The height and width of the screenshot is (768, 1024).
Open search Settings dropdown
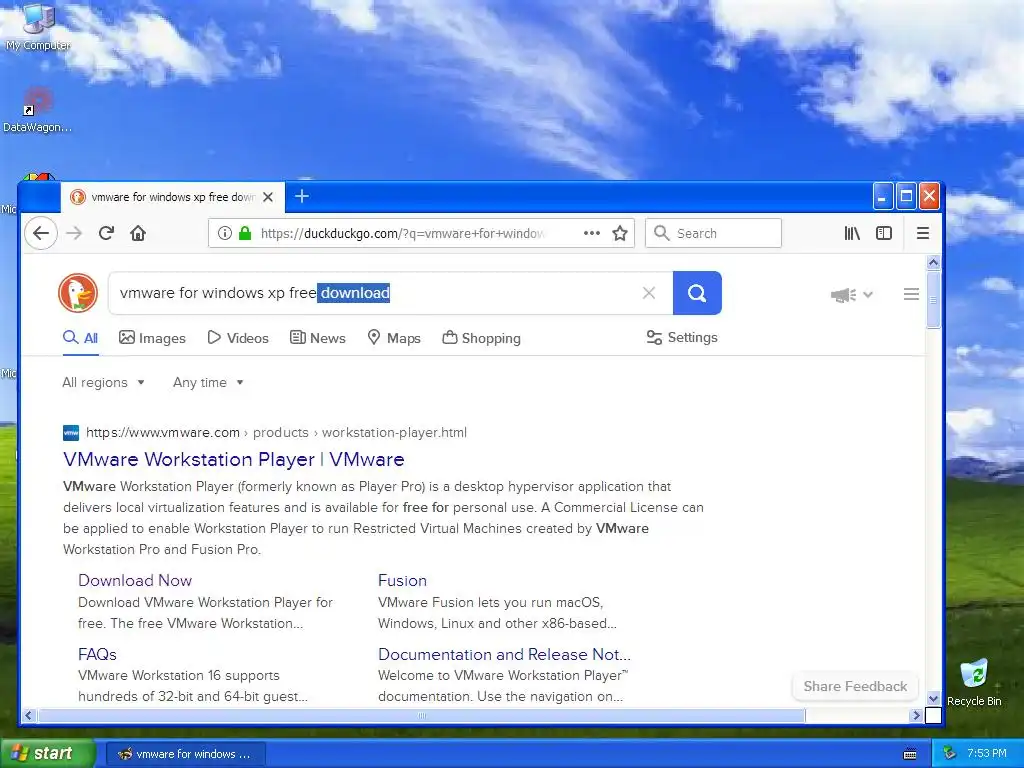pyautogui.click(x=682, y=338)
